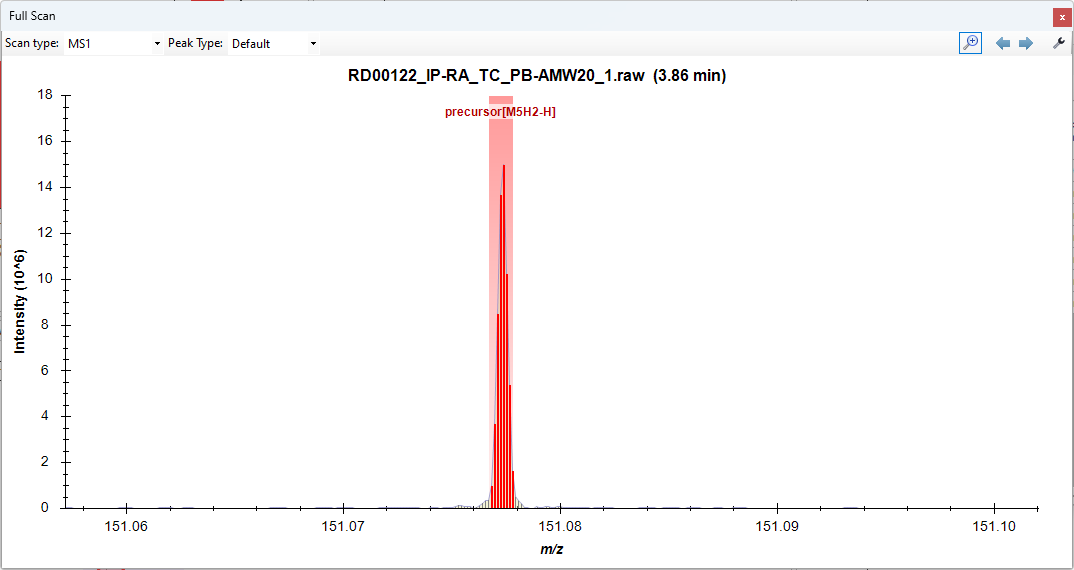Click the Scan type dropdown arrow
The image size is (1074, 570).
pos(157,44)
